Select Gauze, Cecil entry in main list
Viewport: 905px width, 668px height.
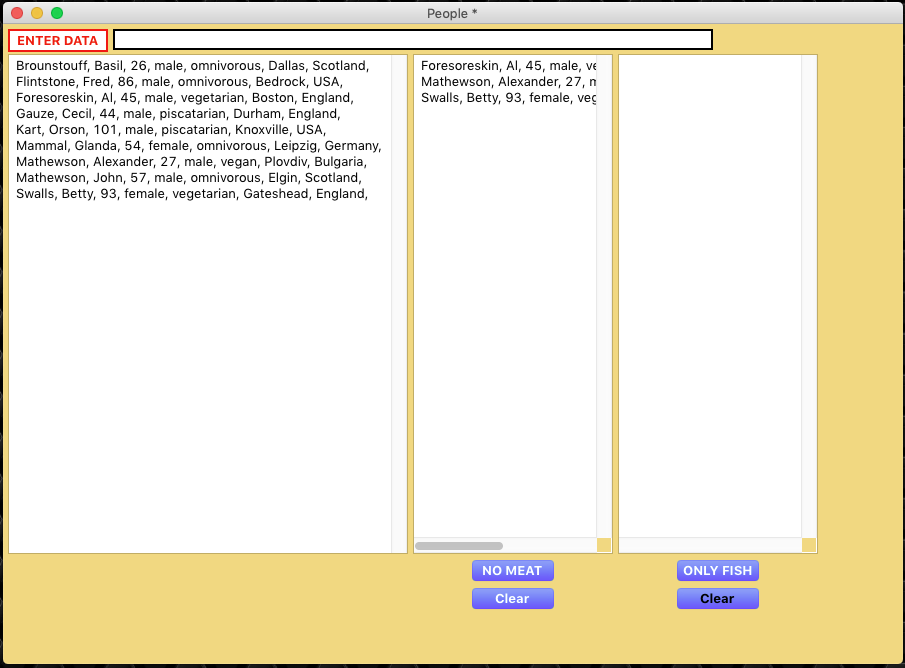[x=178, y=114]
